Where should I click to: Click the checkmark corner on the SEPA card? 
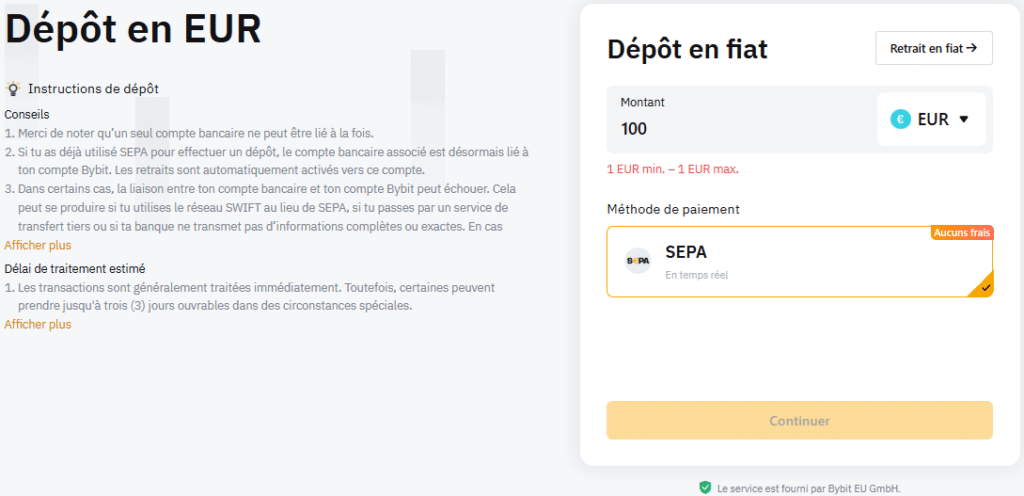pos(985,288)
